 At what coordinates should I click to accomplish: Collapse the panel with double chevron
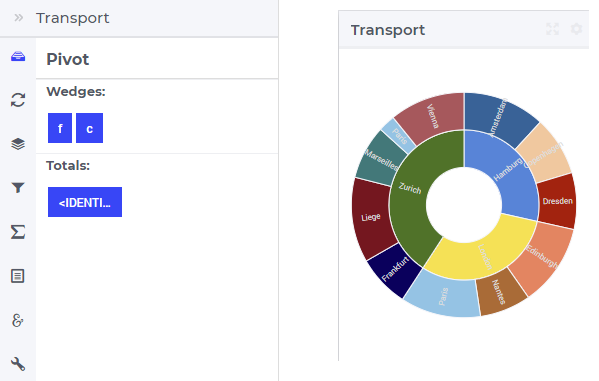click(18, 18)
